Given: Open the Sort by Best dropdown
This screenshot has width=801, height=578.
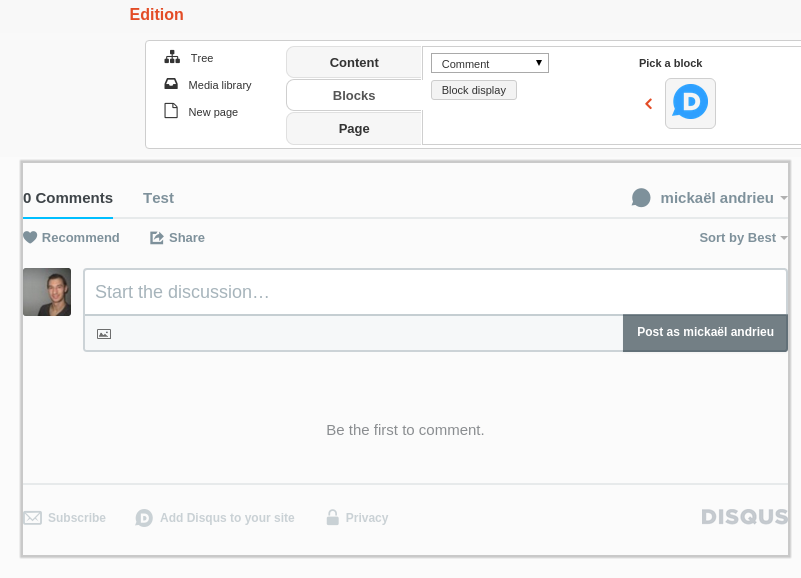Looking at the screenshot, I should (743, 237).
